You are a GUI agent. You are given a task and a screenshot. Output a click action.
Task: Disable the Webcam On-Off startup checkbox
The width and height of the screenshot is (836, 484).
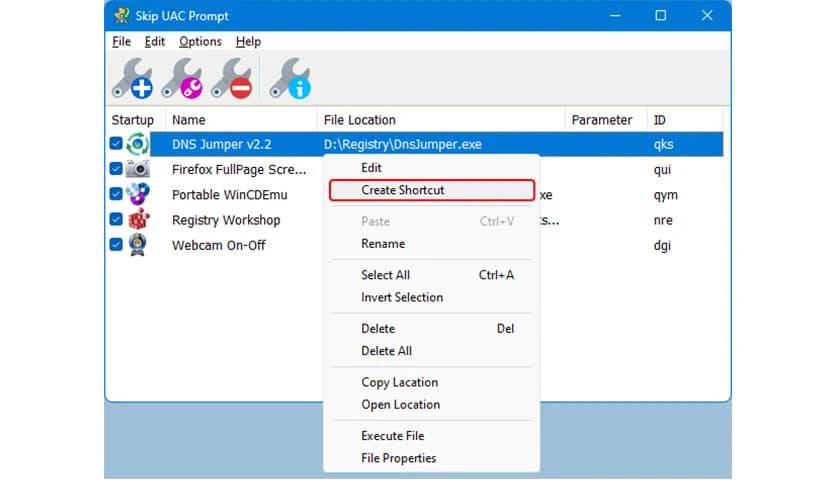(116, 244)
